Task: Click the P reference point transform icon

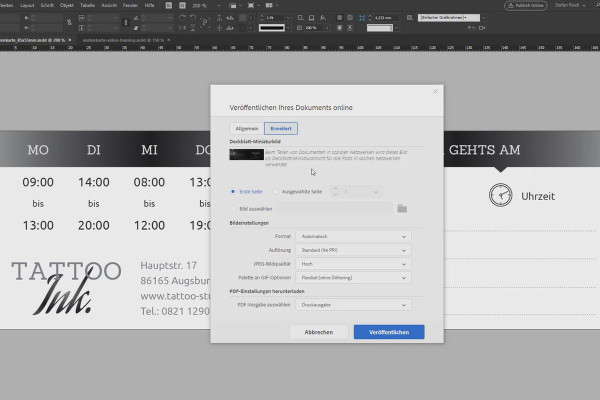Action: 205,23
